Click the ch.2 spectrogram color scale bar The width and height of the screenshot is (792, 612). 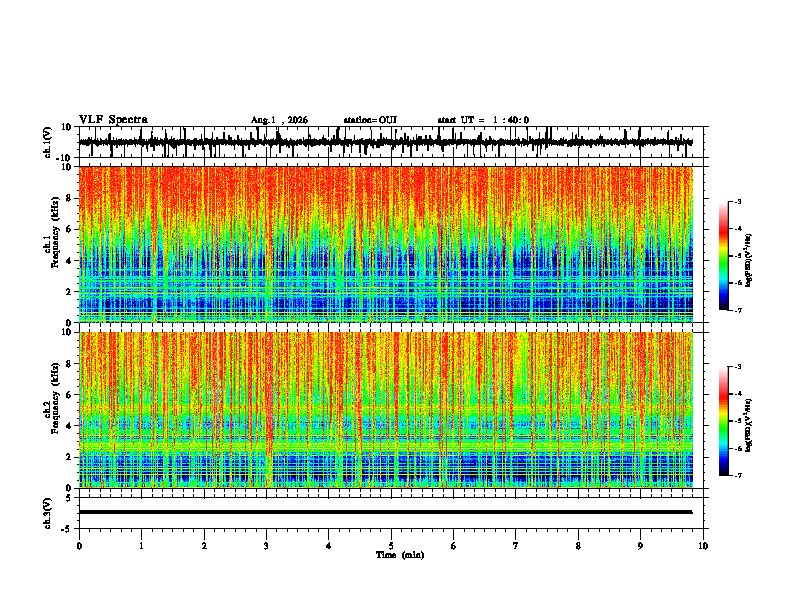[724, 421]
